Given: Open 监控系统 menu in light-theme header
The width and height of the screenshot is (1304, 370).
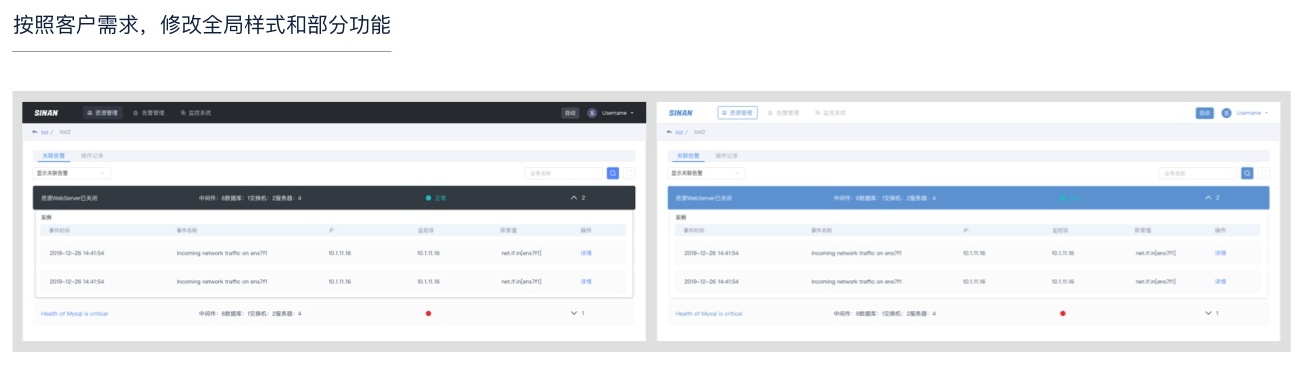Looking at the screenshot, I should tap(830, 113).
